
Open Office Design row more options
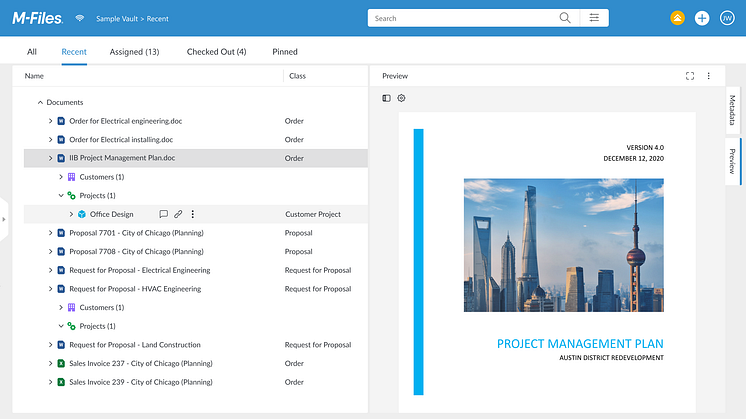tap(193, 214)
